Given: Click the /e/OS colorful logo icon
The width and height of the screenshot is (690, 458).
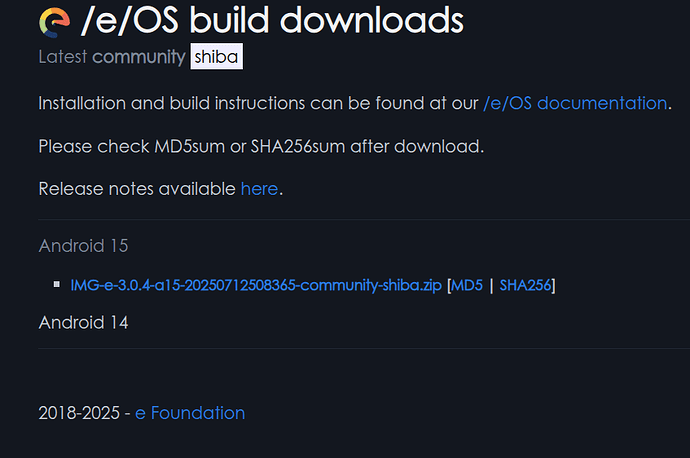Looking at the screenshot, I should [x=54, y=22].
